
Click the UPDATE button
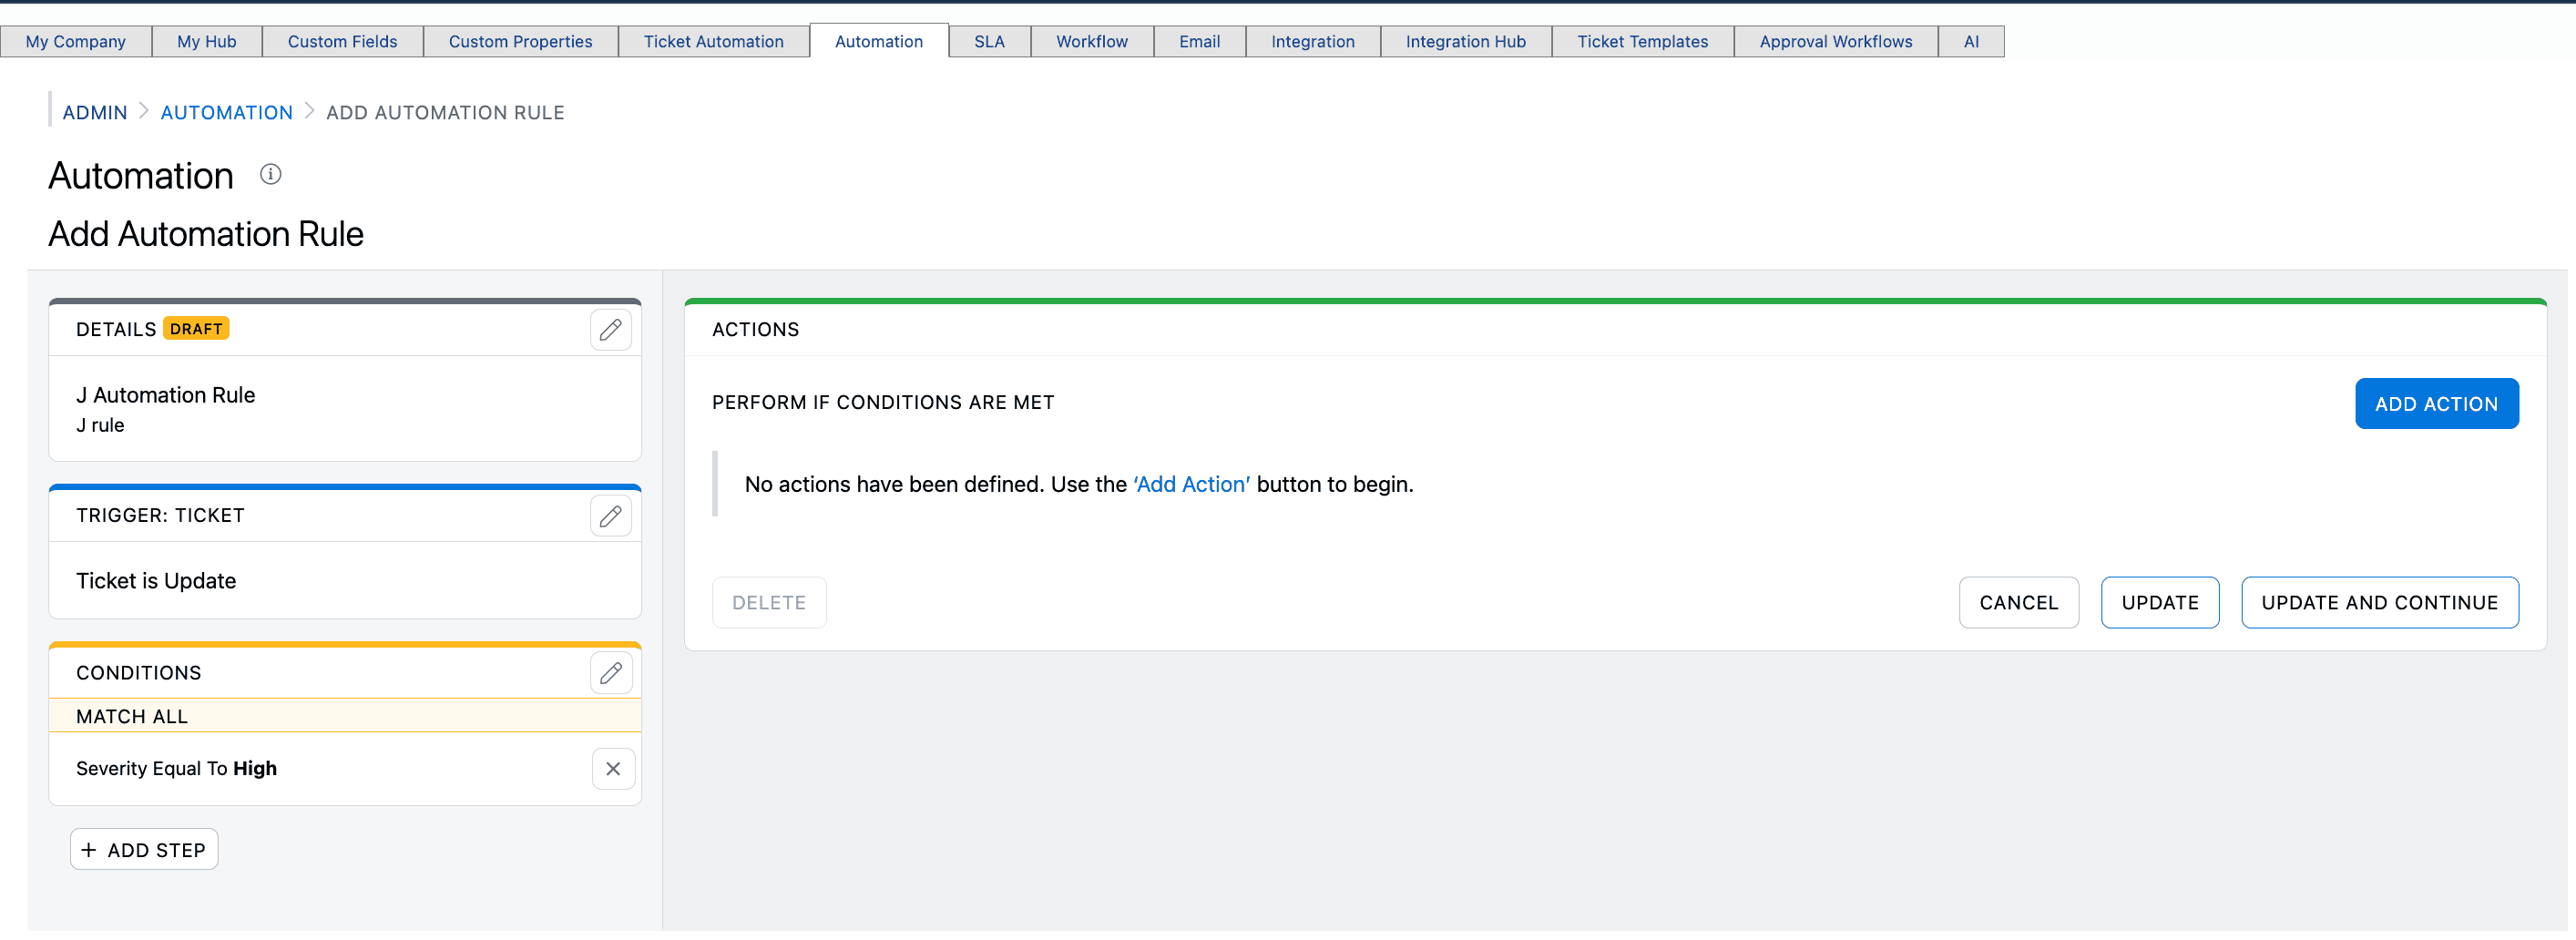pyautogui.click(x=2159, y=603)
